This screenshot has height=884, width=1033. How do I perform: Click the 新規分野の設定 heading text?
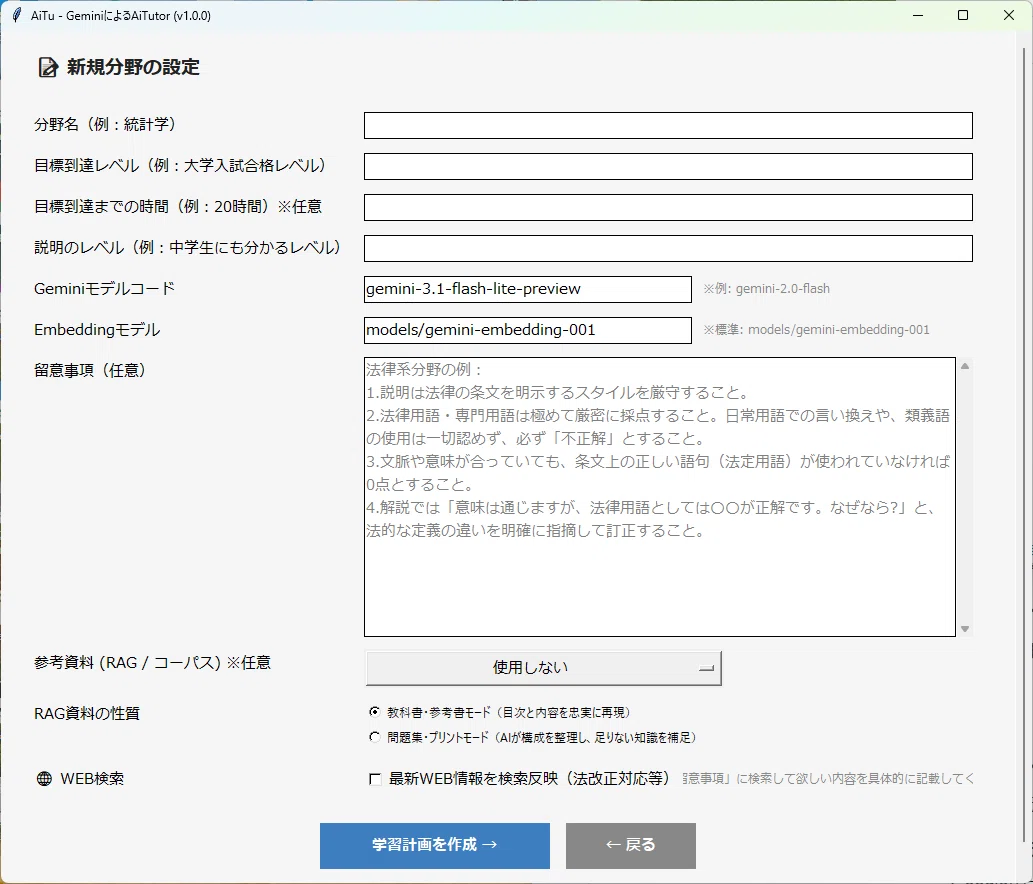(133, 67)
